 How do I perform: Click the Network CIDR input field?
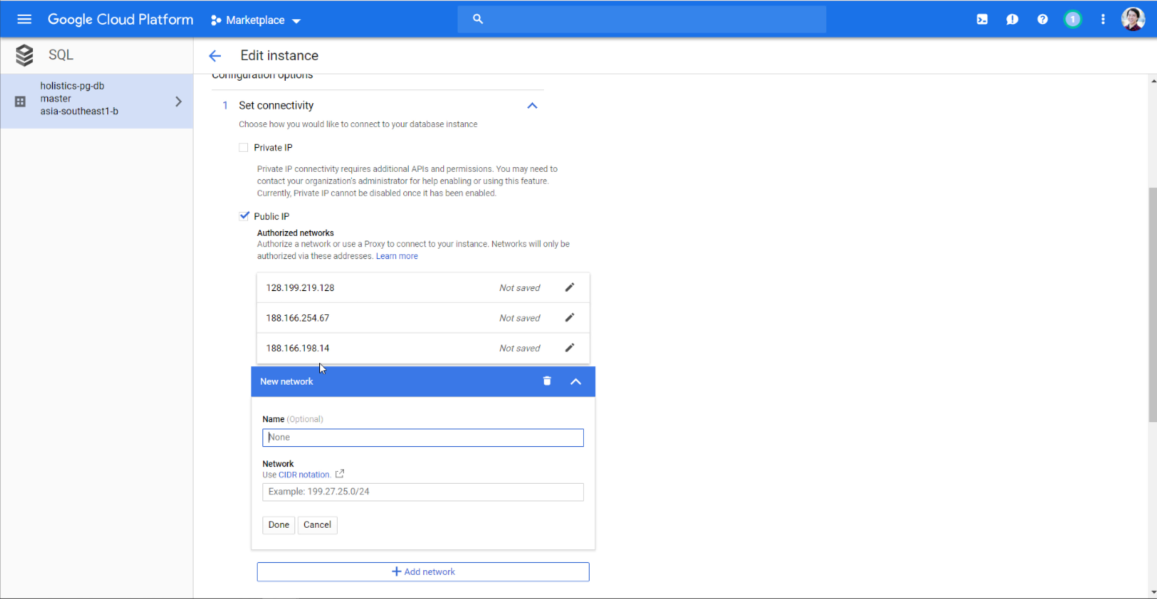point(423,492)
